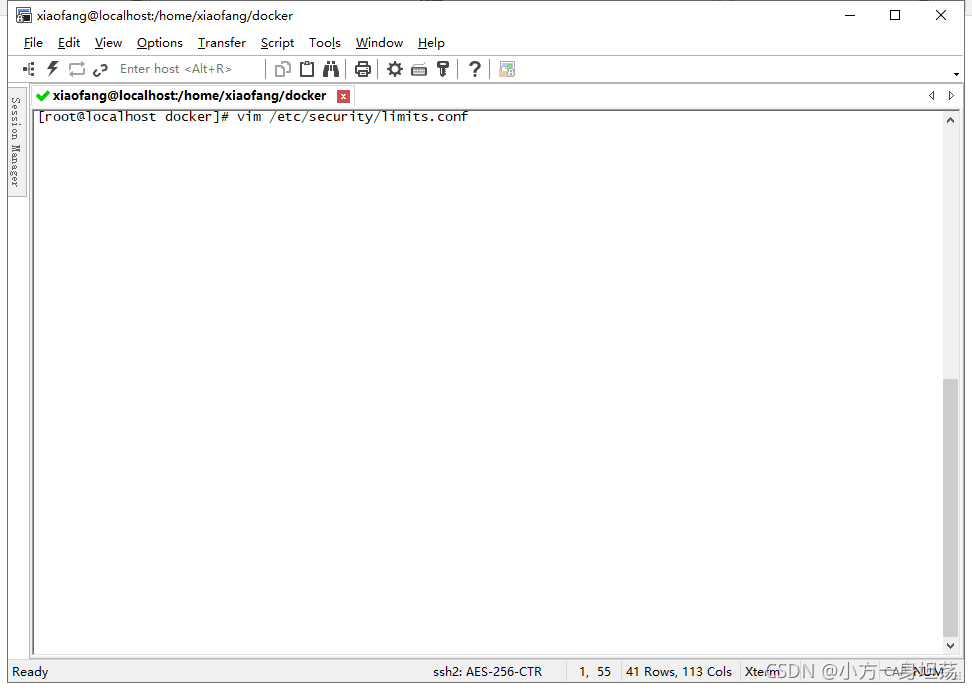The image size is (972, 690).
Task: Click the Public Key Assistant key icon
Action: 443,69
